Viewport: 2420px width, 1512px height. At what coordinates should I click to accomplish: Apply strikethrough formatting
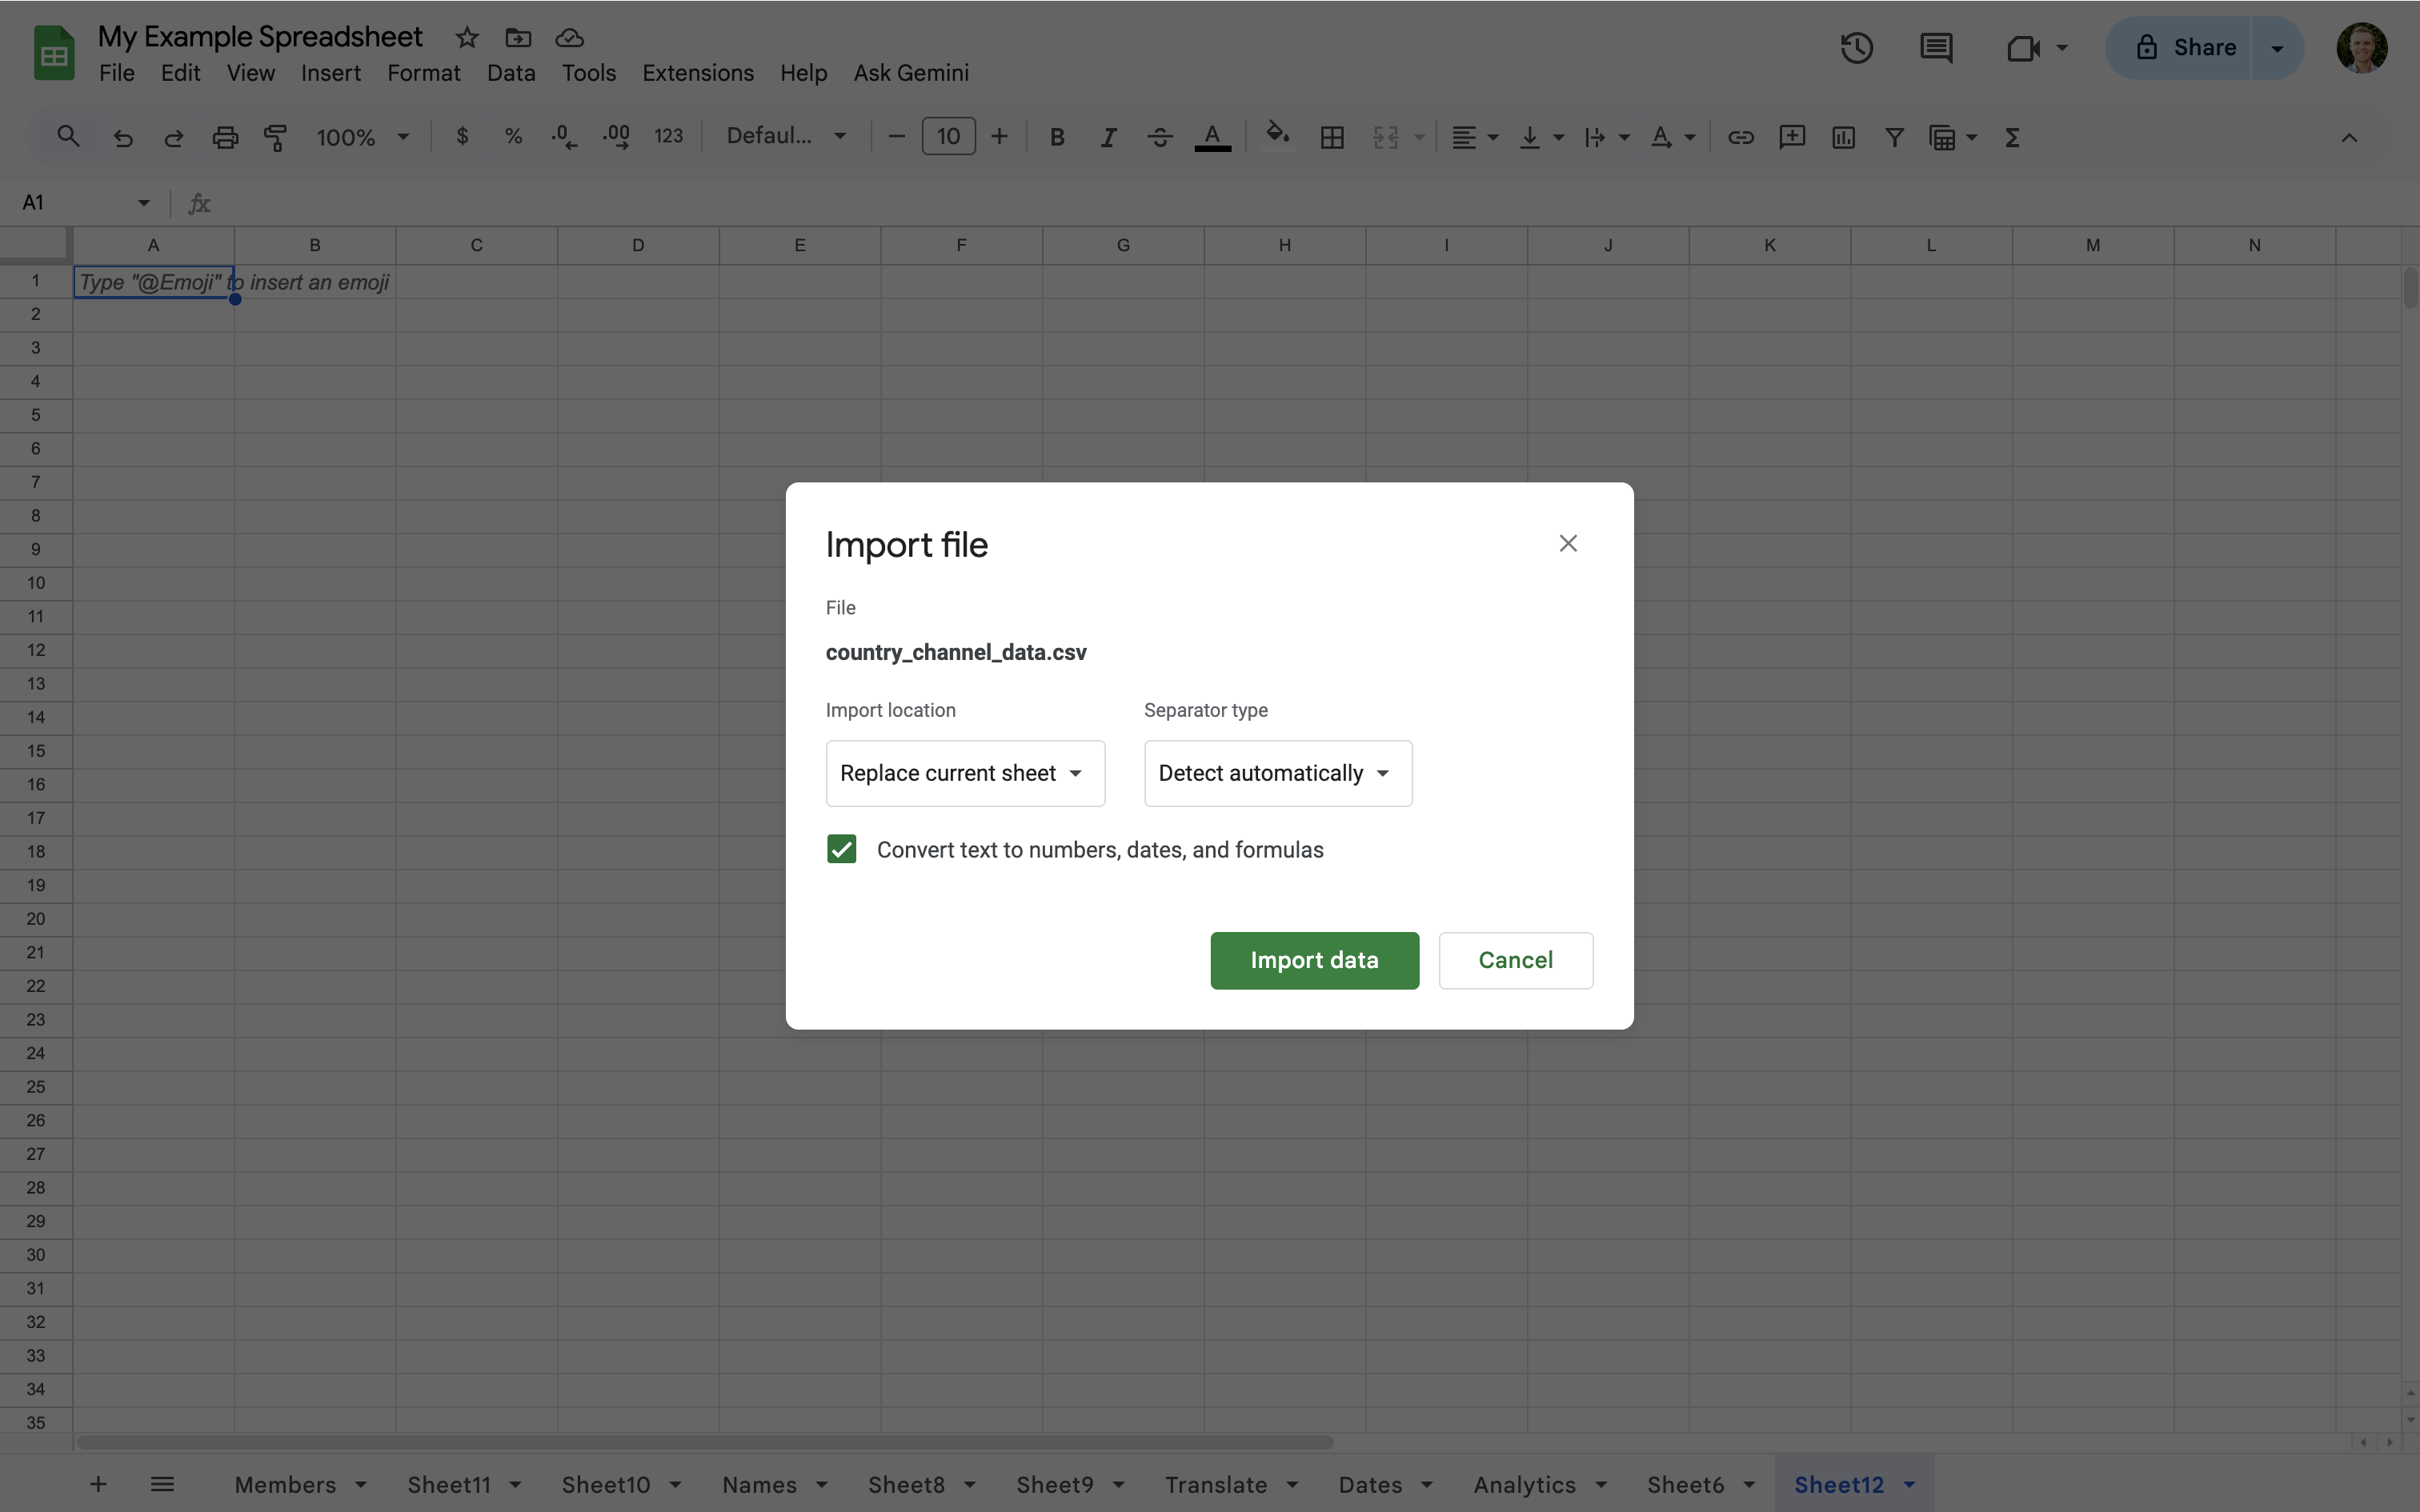1159,137
